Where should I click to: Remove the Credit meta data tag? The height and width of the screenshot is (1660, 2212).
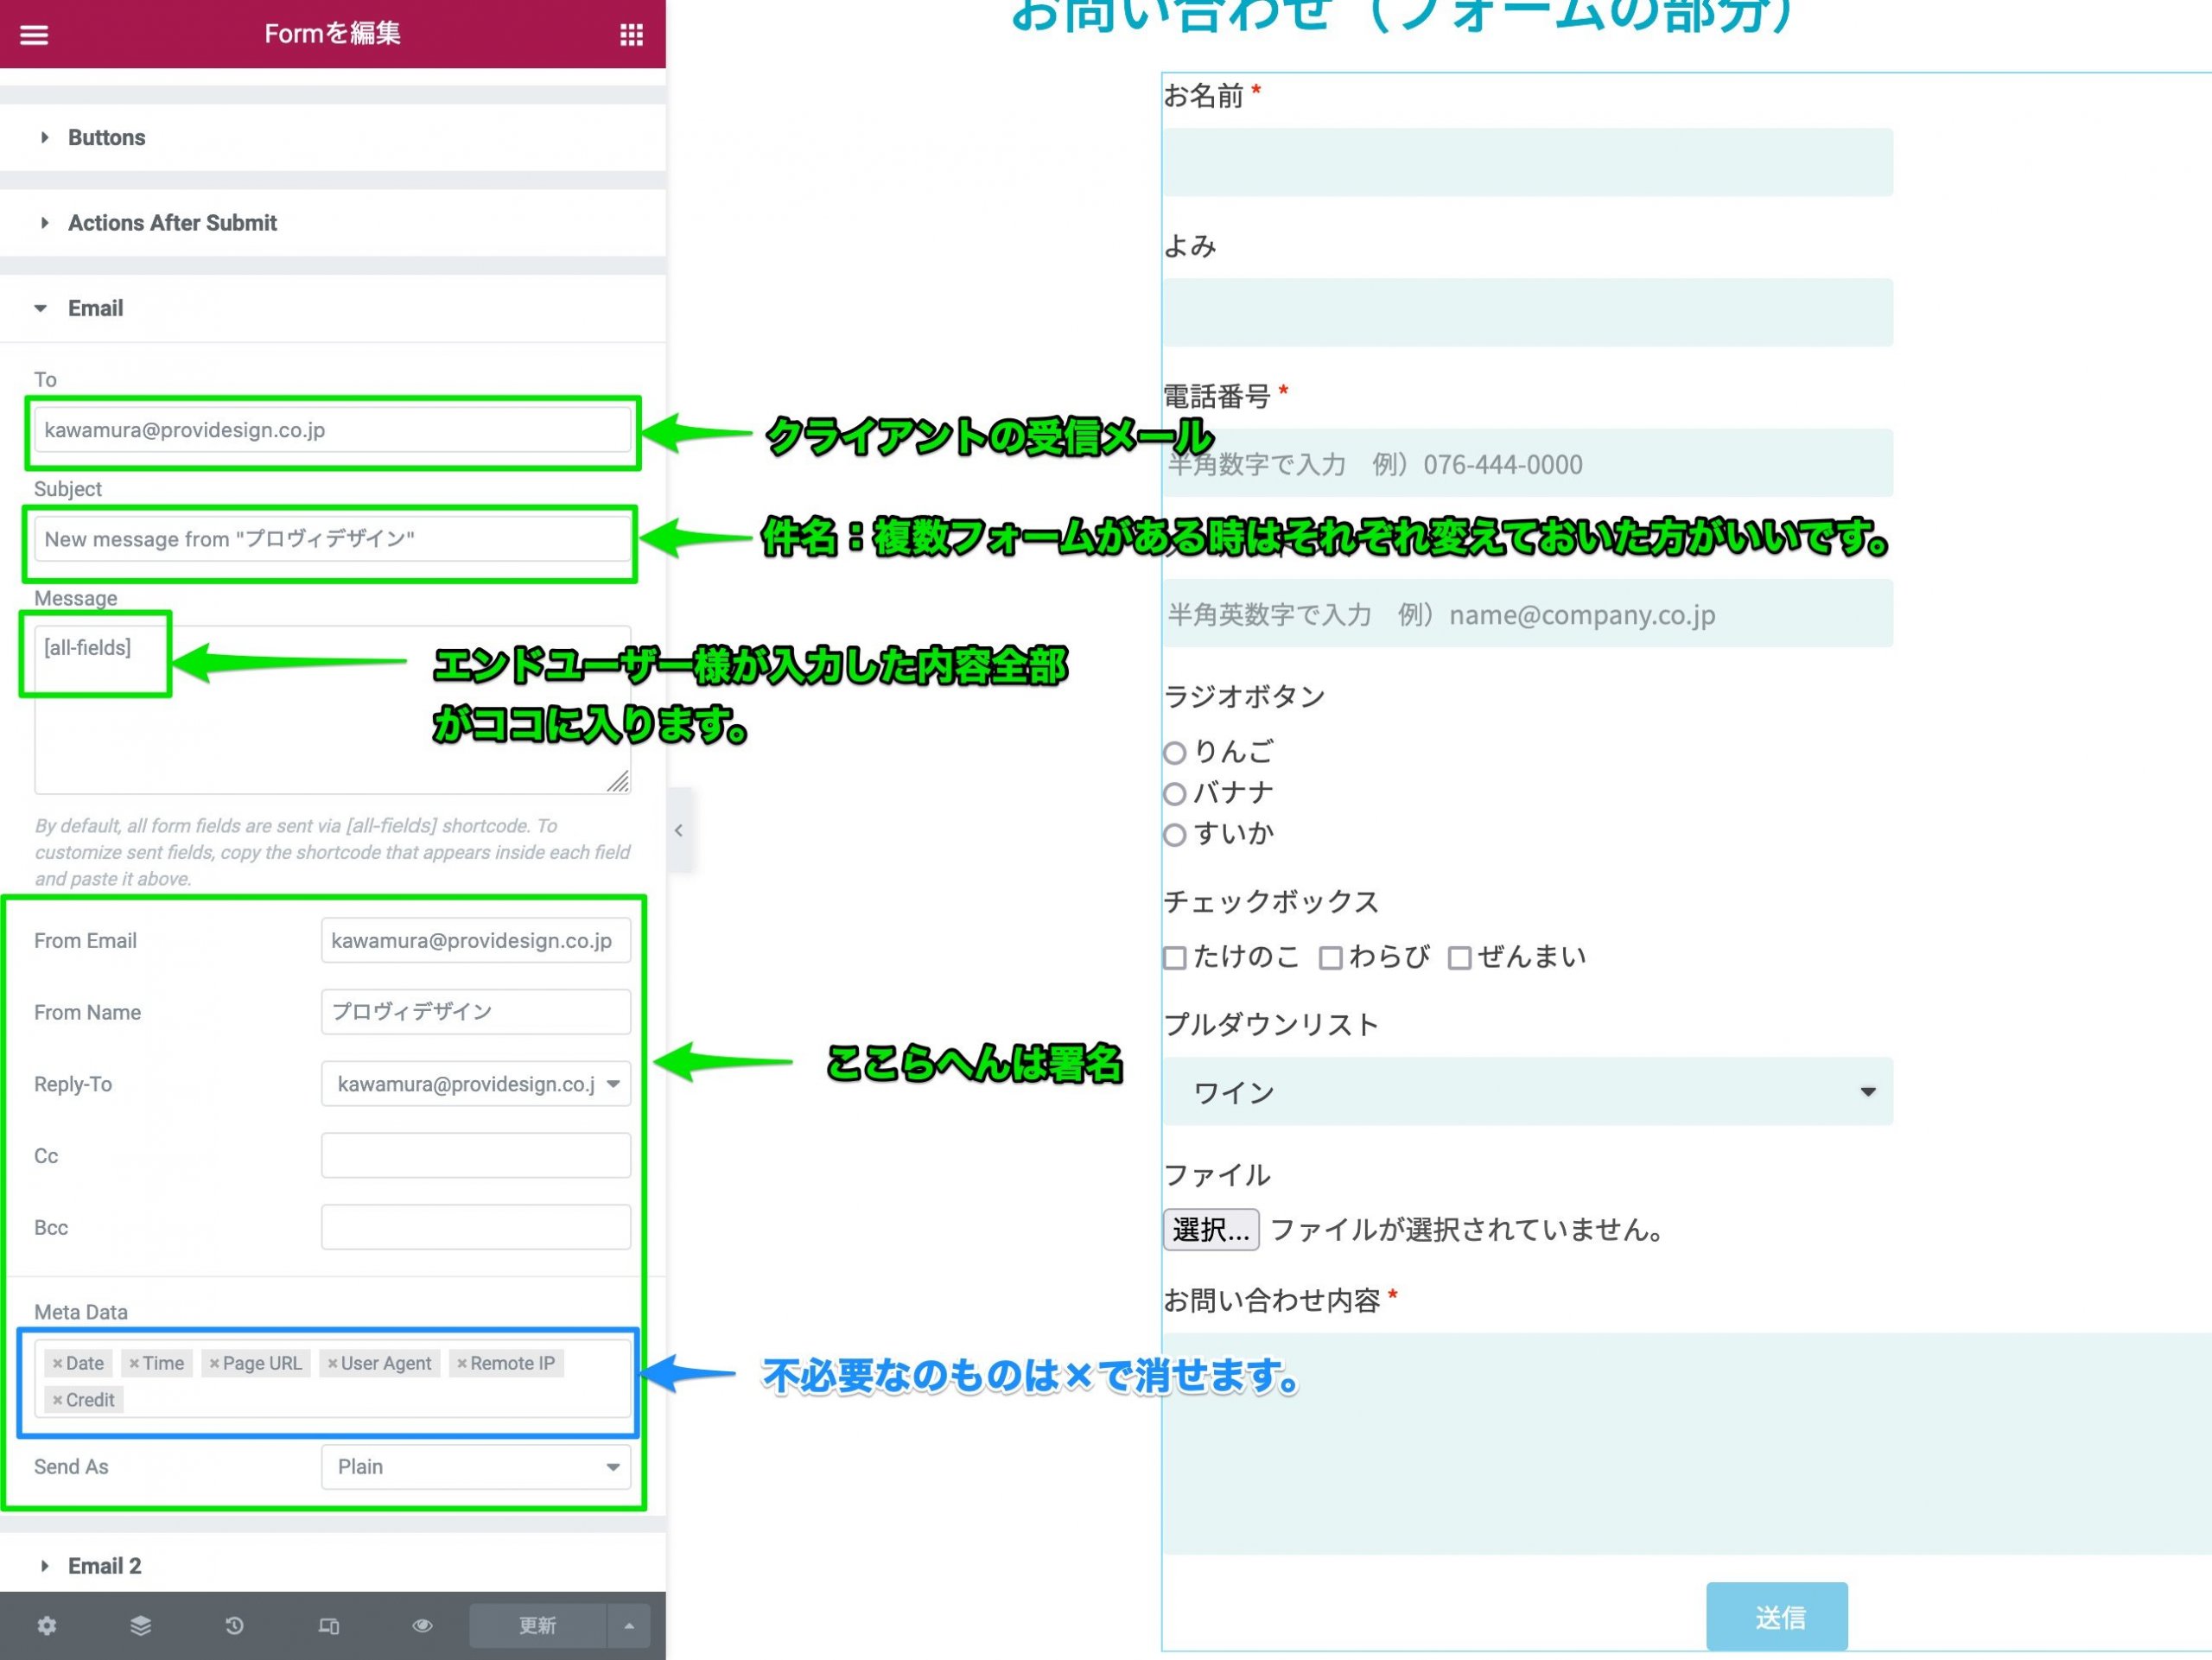pos(58,1400)
